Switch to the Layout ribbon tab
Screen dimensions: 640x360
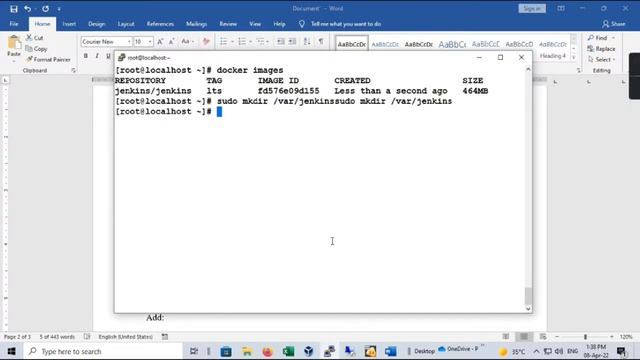[x=126, y=24]
